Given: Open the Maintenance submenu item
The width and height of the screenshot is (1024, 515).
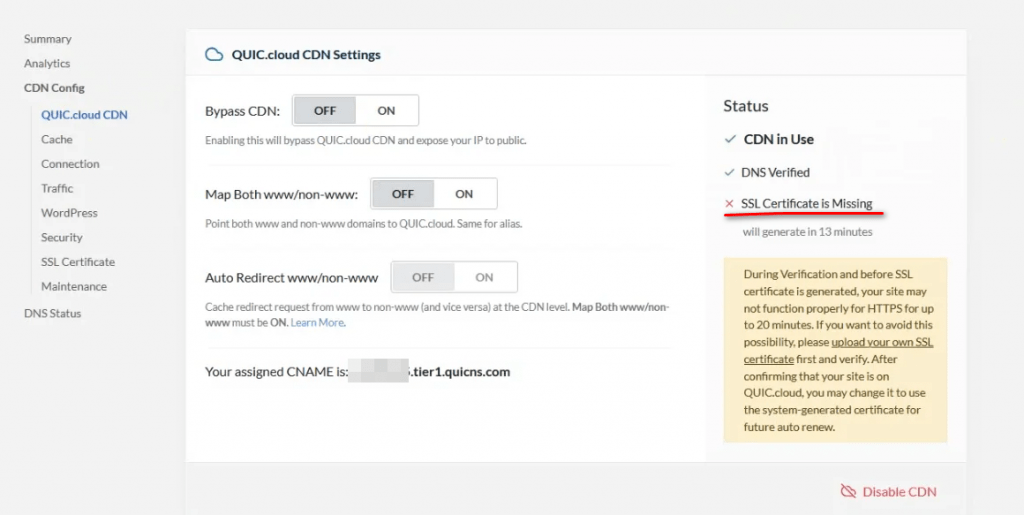Looking at the screenshot, I should click(74, 287).
